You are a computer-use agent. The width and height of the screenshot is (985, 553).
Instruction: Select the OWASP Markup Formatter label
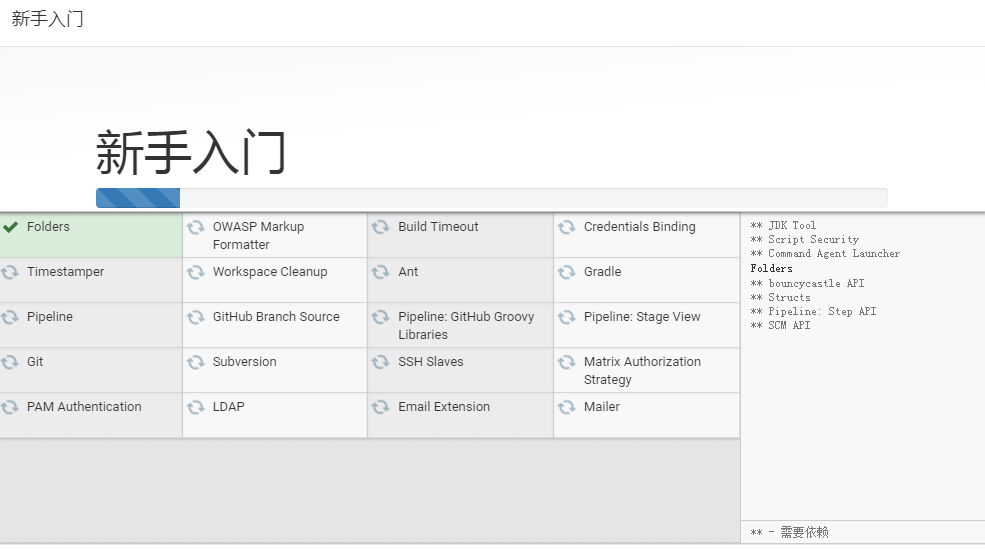pos(258,236)
